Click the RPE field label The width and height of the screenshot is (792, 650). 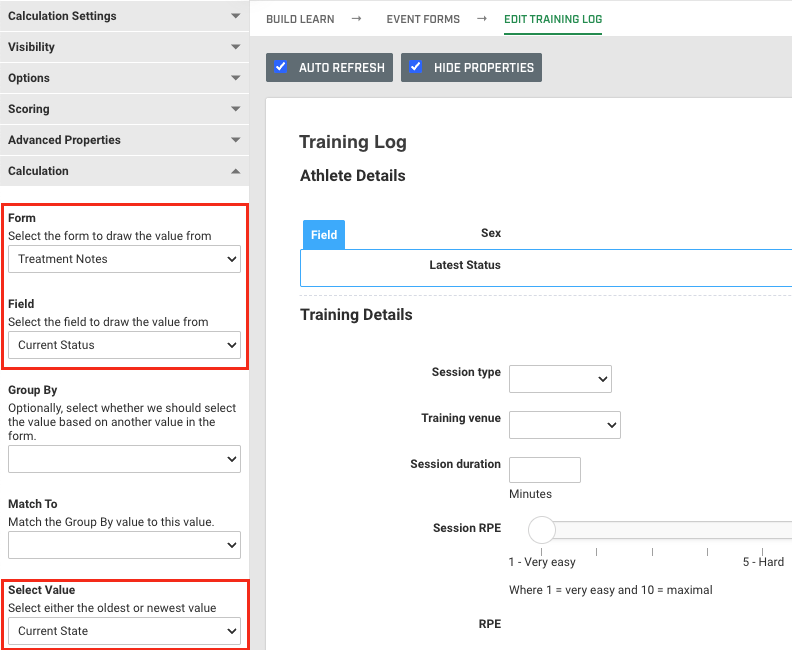489,624
